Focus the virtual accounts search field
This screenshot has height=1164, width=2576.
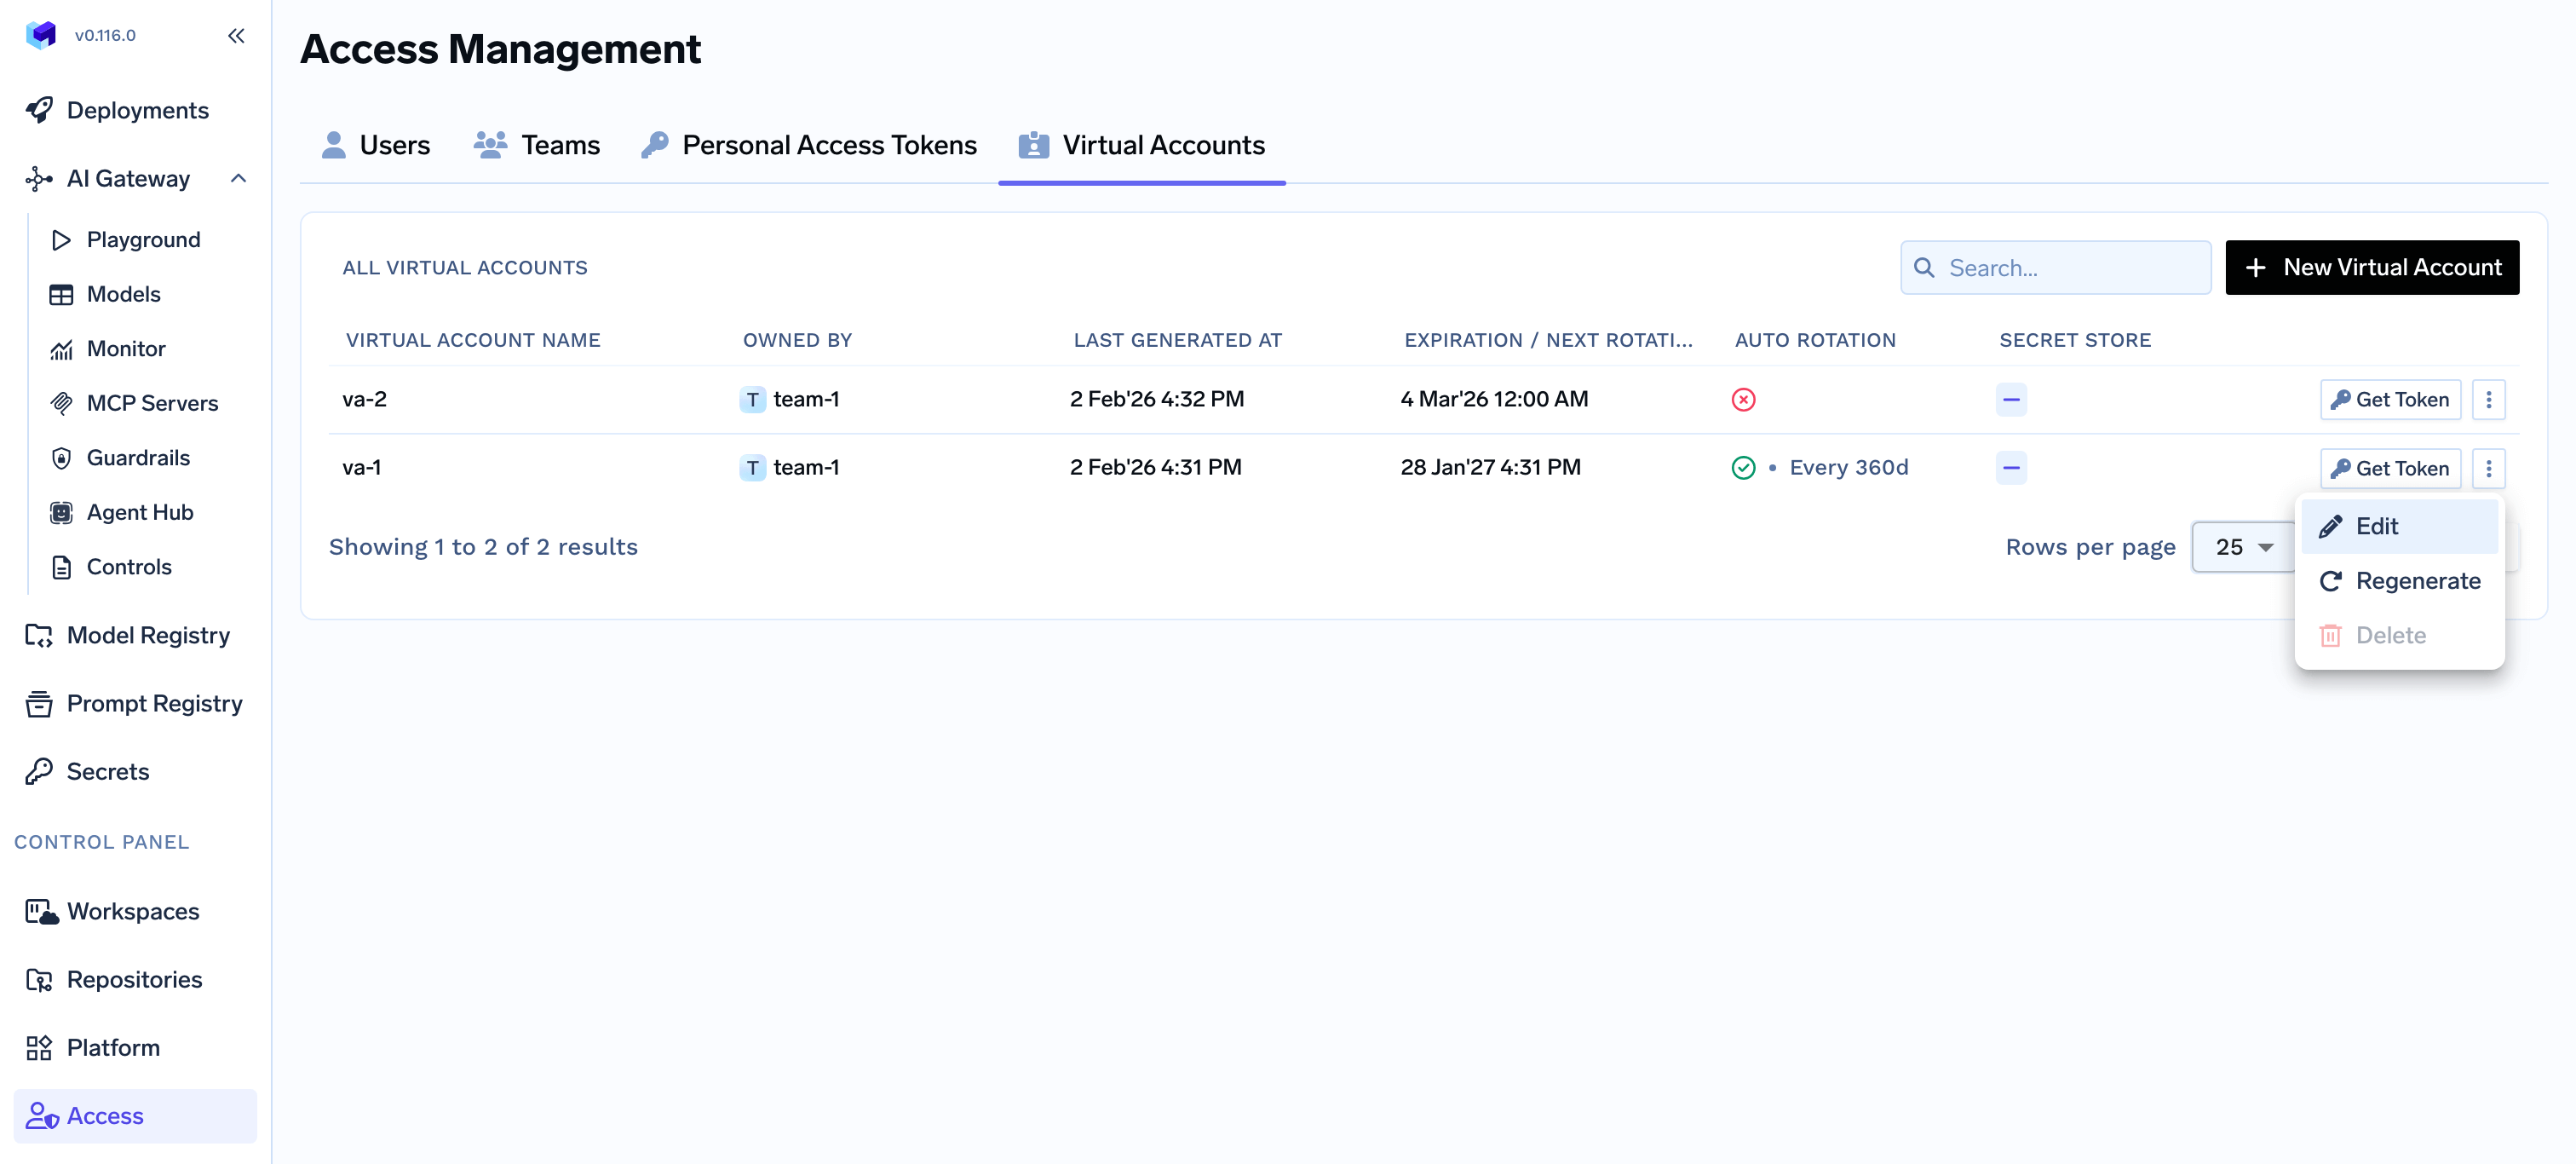point(2070,268)
